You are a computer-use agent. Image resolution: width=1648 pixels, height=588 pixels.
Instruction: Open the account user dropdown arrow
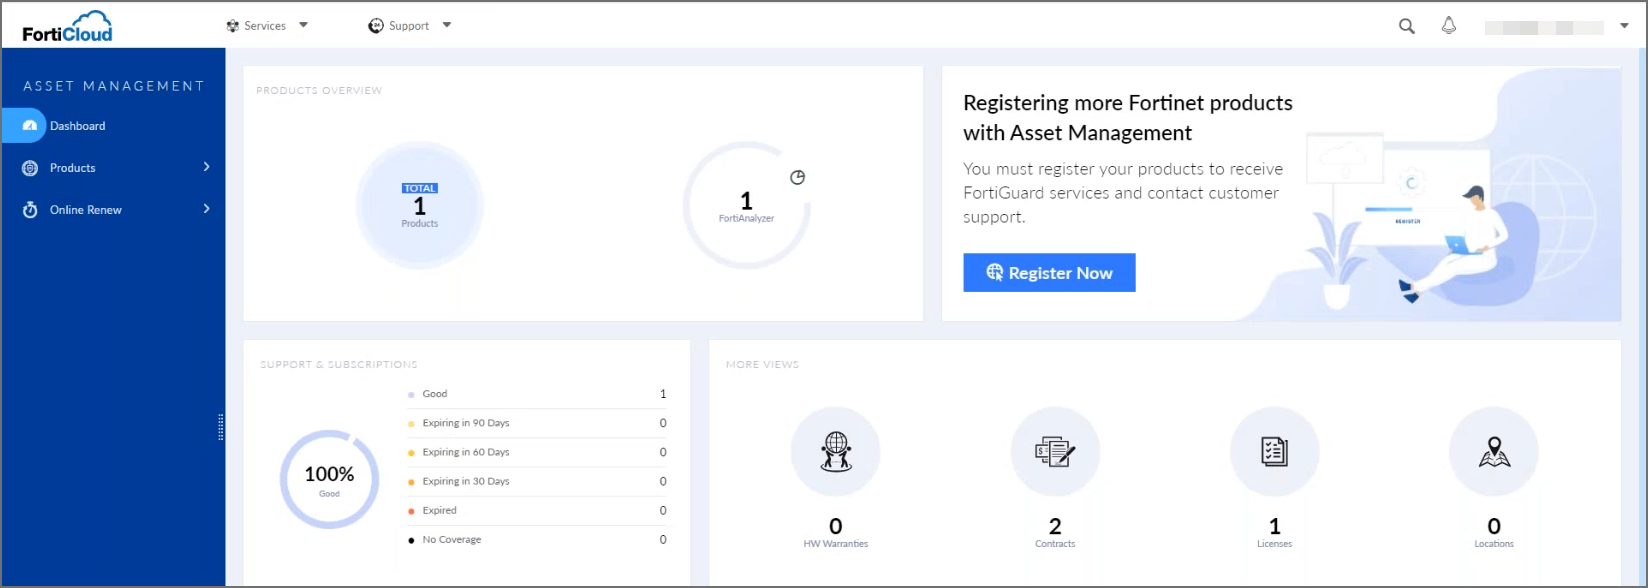[1624, 26]
